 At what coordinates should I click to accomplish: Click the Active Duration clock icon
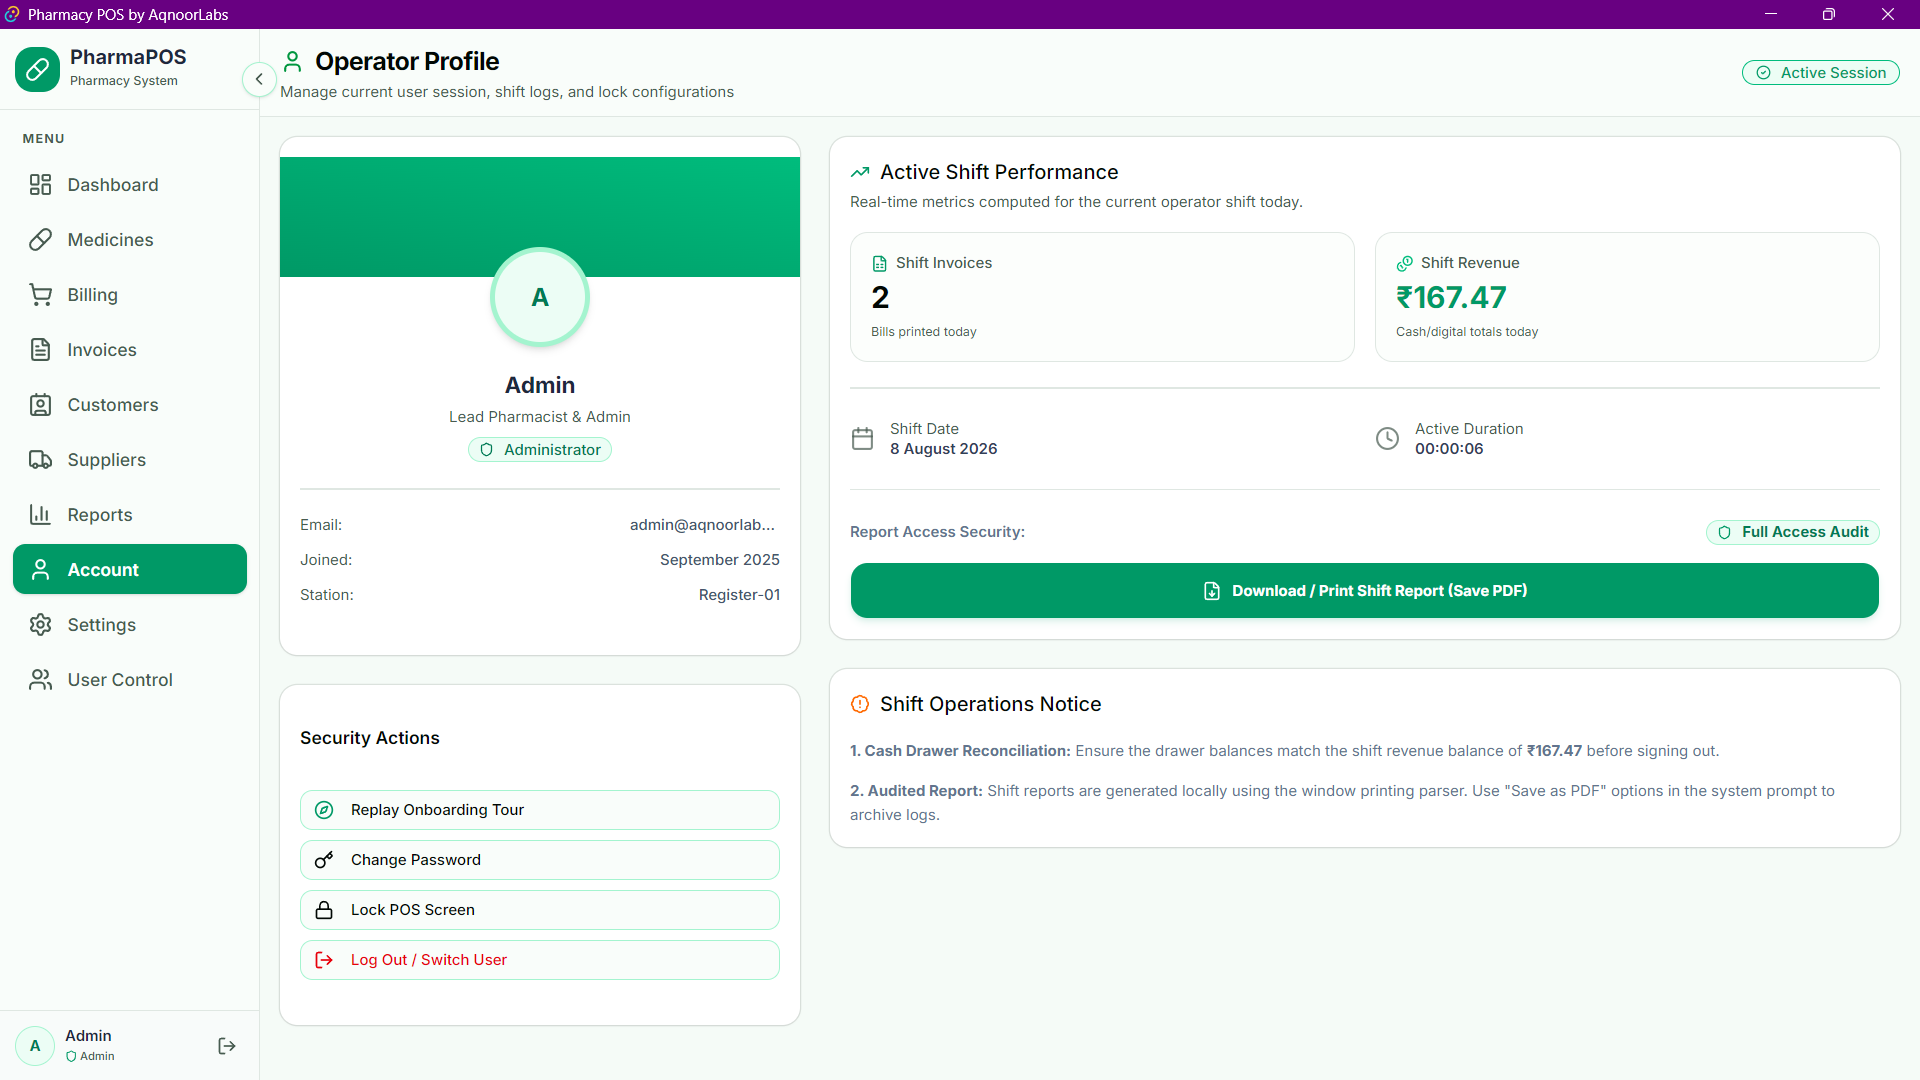[x=1387, y=439]
